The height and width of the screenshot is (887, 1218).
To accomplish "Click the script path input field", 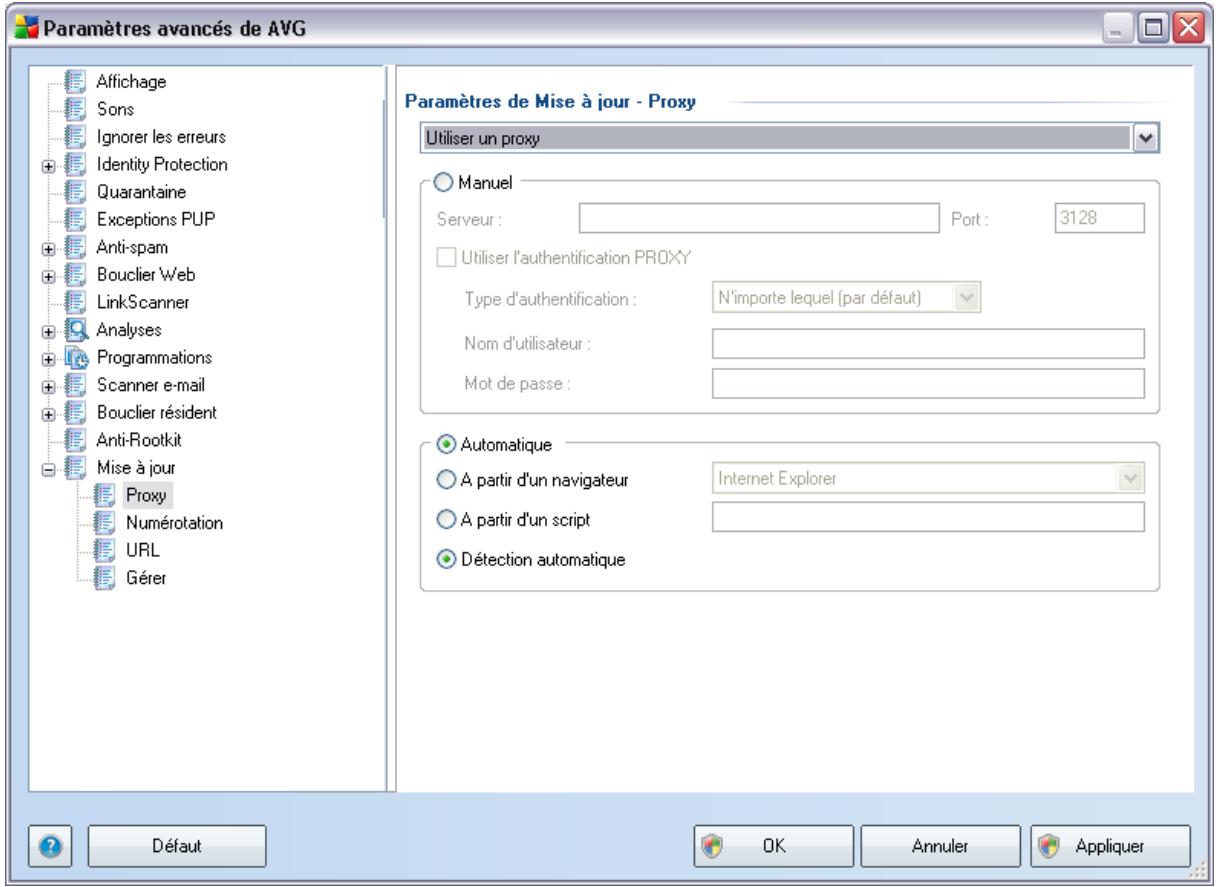I will [x=927, y=517].
